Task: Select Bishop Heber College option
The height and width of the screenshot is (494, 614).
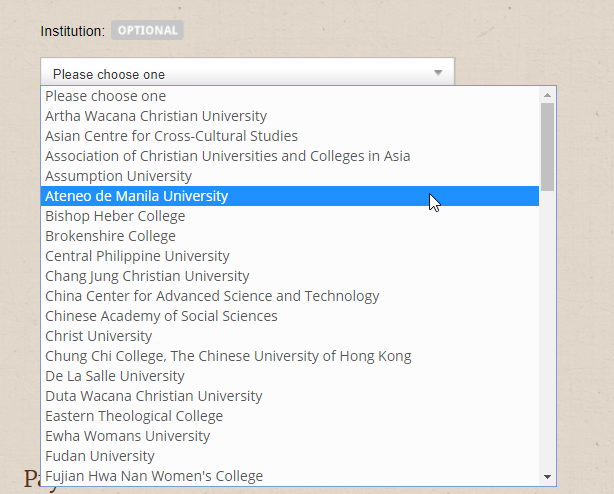Action: coord(115,216)
